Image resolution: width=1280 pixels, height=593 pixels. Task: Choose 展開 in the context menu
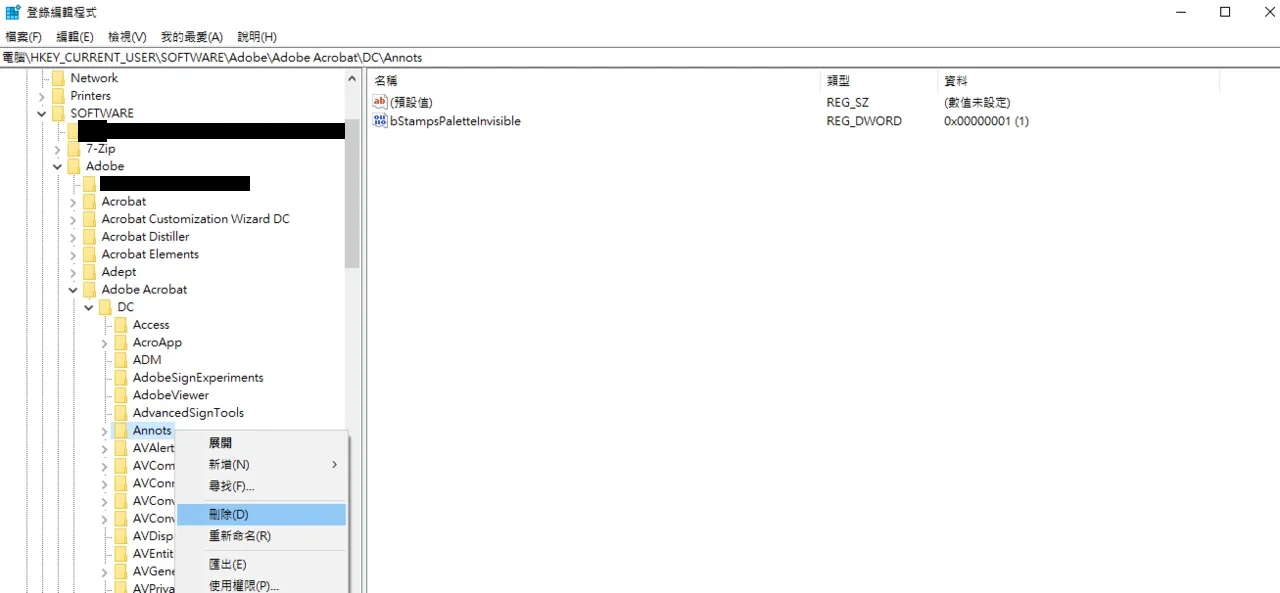coord(262,443)
